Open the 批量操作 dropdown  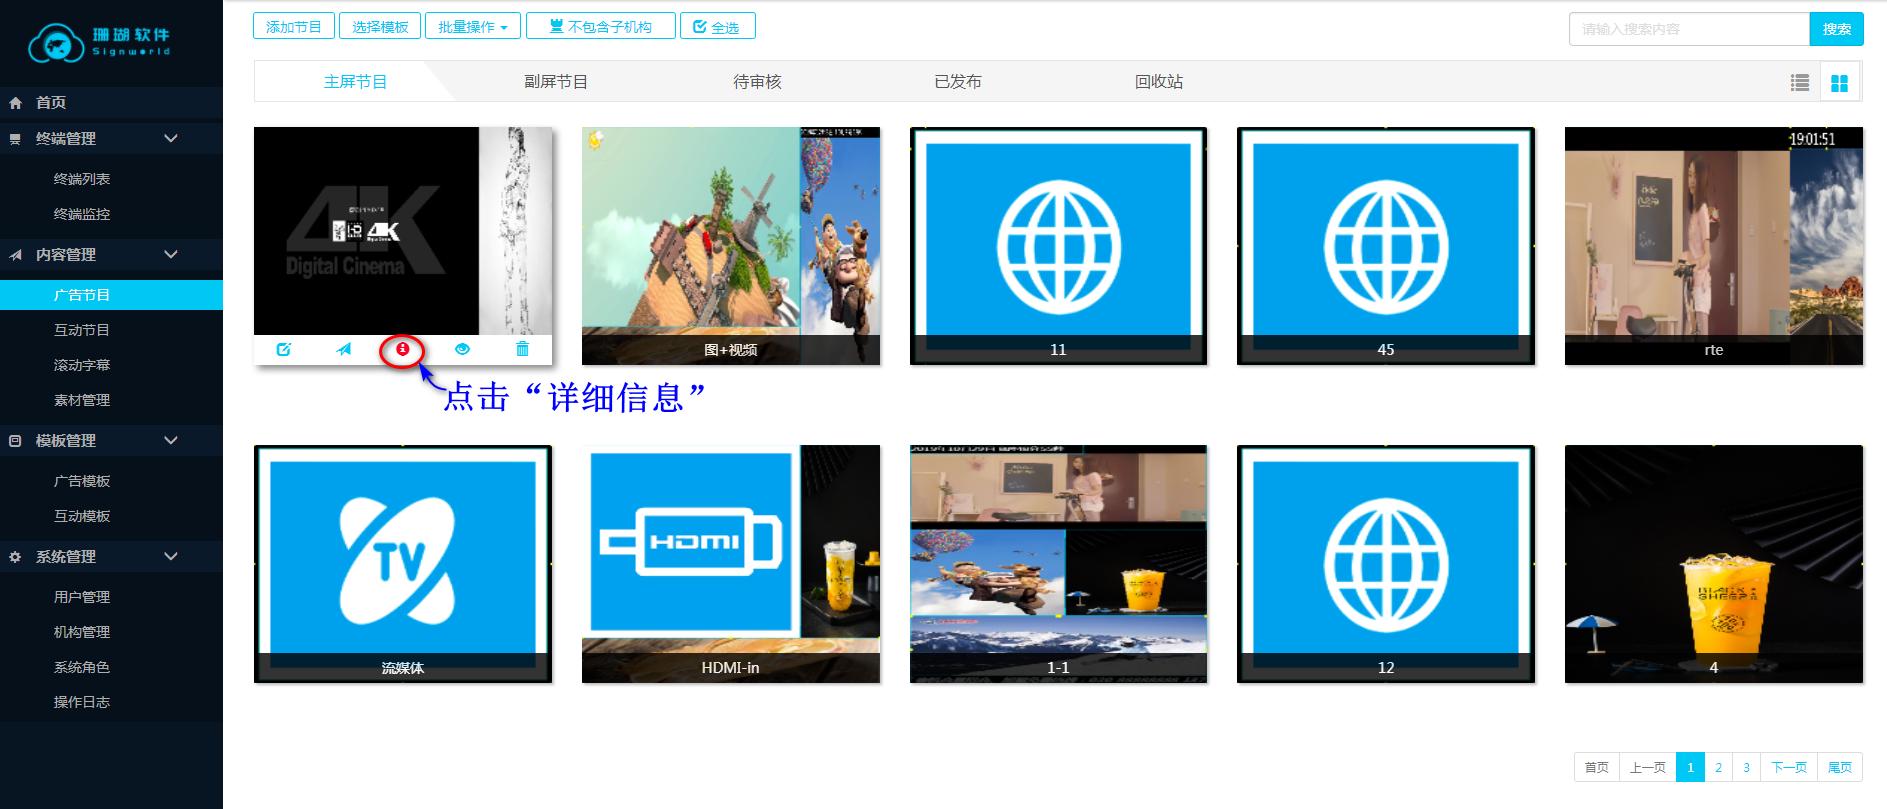473,27
